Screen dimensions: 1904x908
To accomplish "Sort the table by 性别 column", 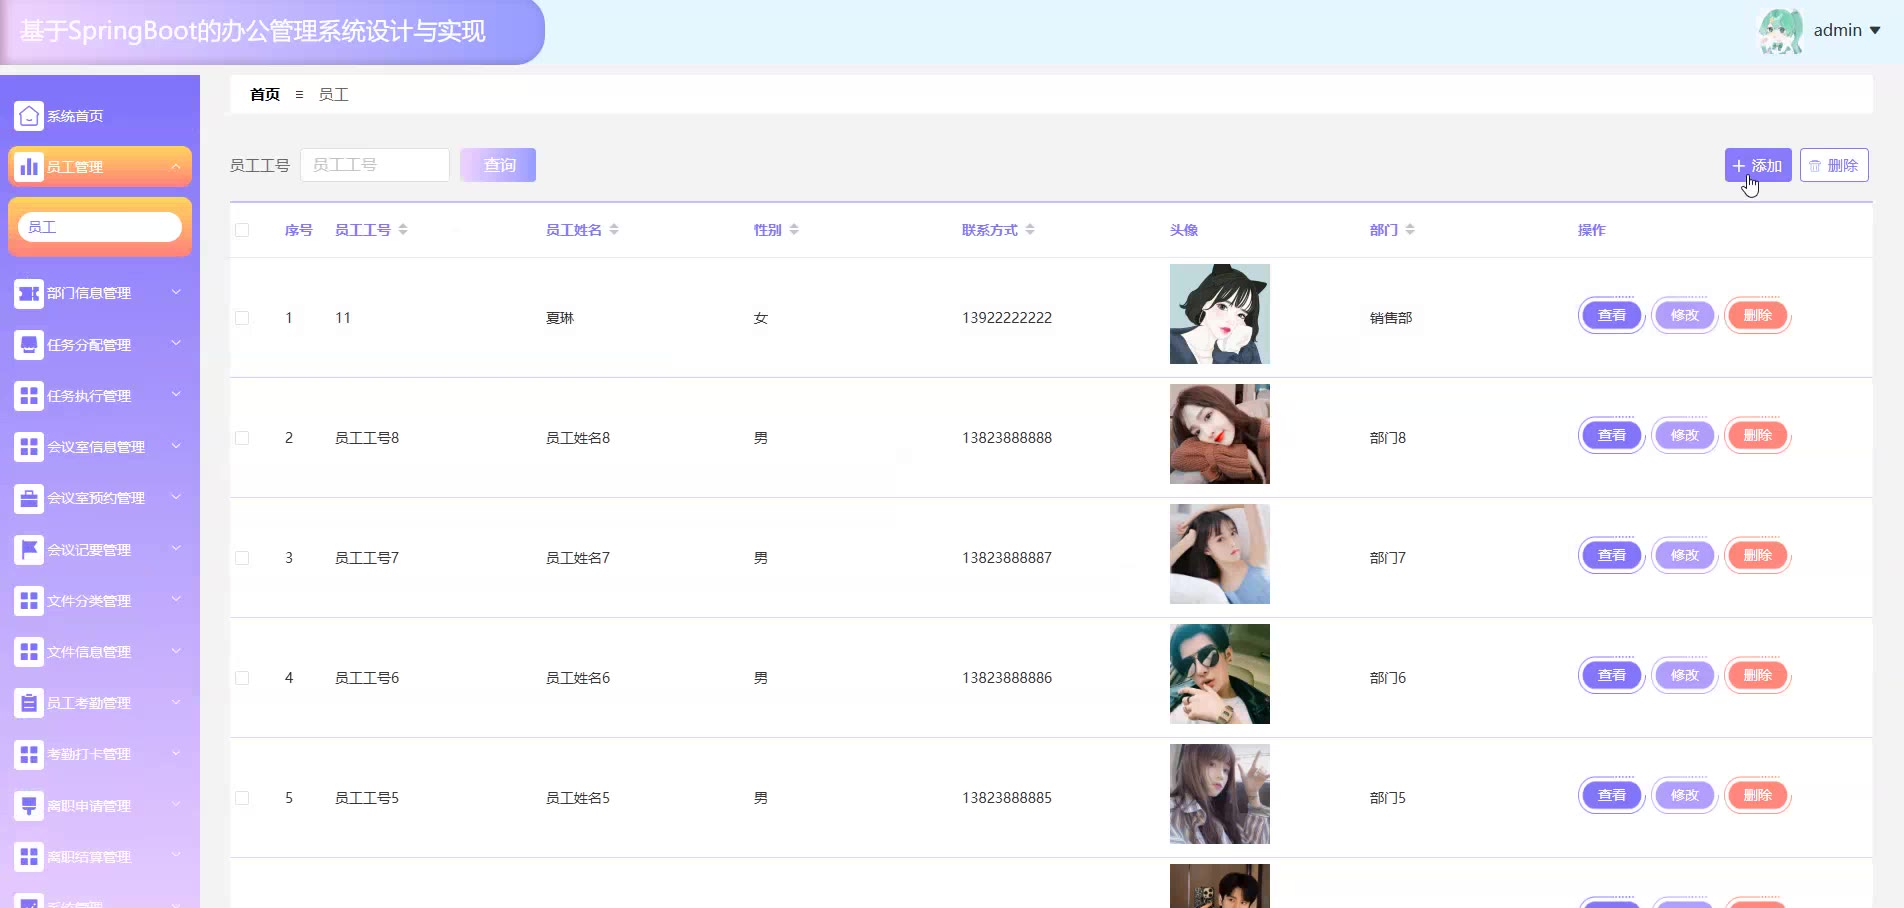I will (x=794, y=230).
